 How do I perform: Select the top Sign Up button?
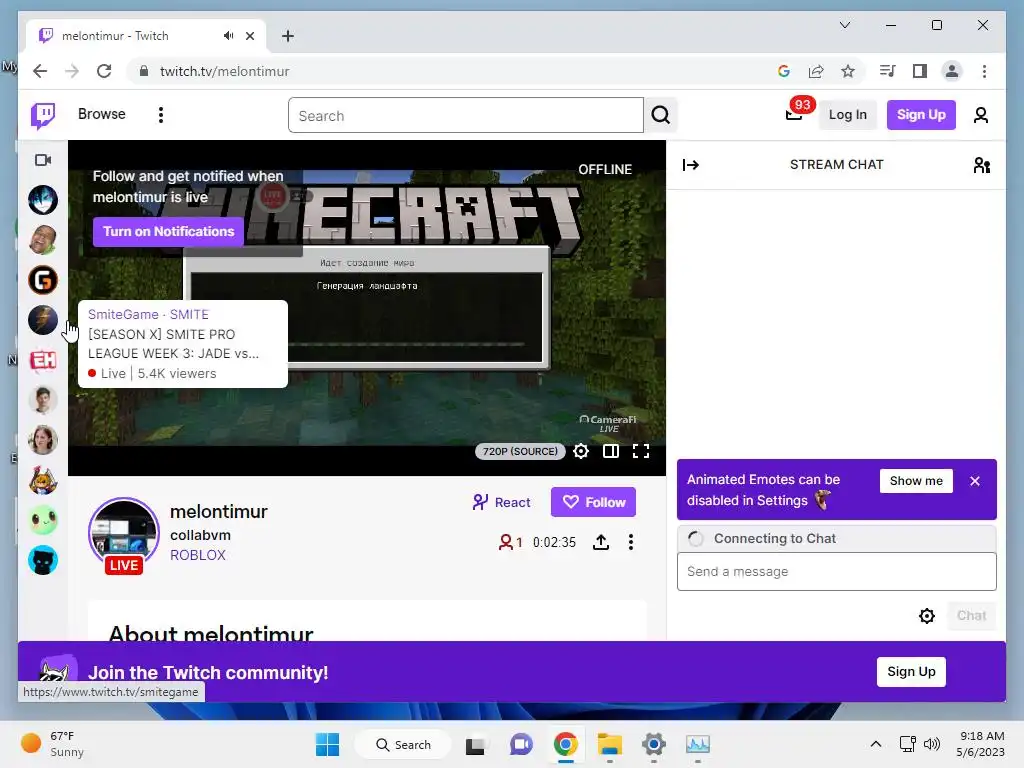click(x=921, y=115)
